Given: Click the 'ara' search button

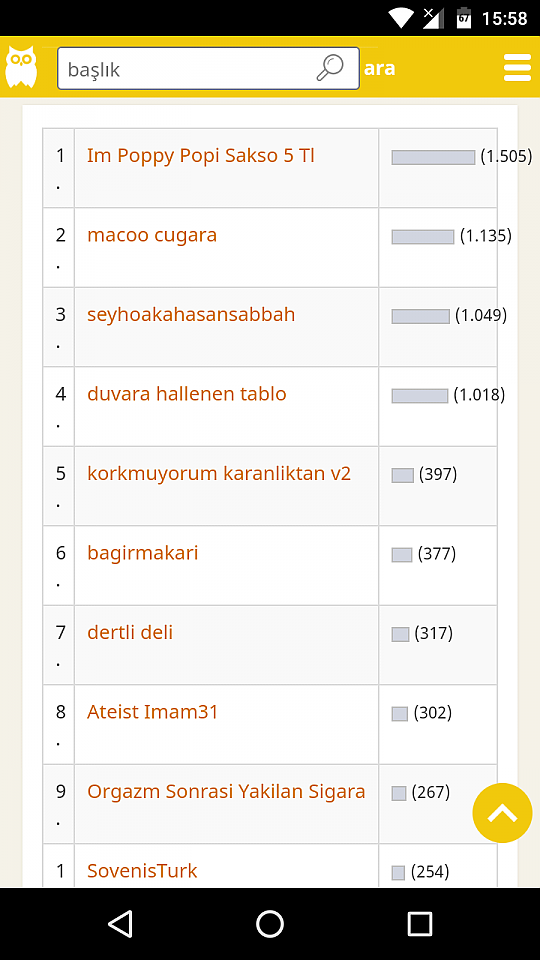Looking at the screenshot, I should (x=380, y=68).
